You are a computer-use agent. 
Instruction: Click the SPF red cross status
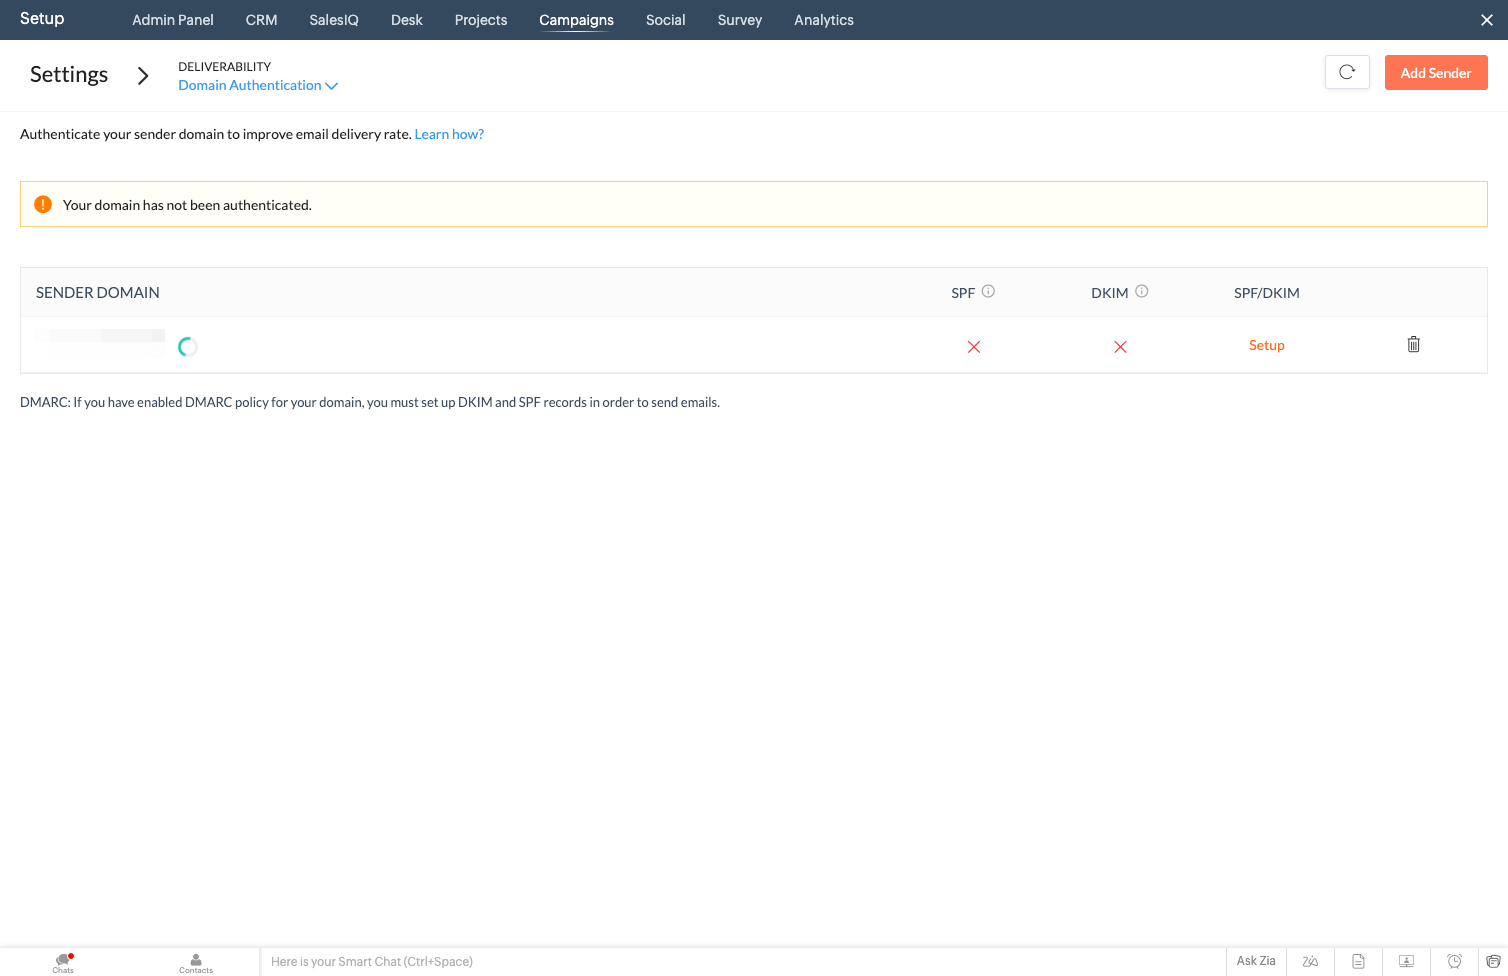tap(974, 347)
